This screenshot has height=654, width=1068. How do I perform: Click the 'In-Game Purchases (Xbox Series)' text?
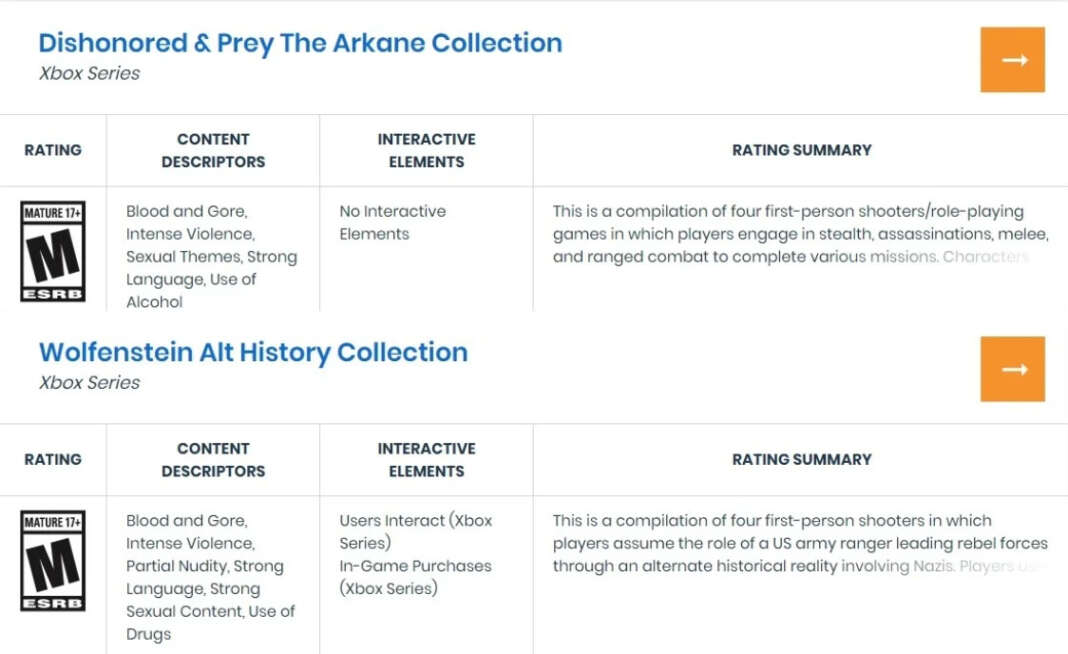(415, 577)
